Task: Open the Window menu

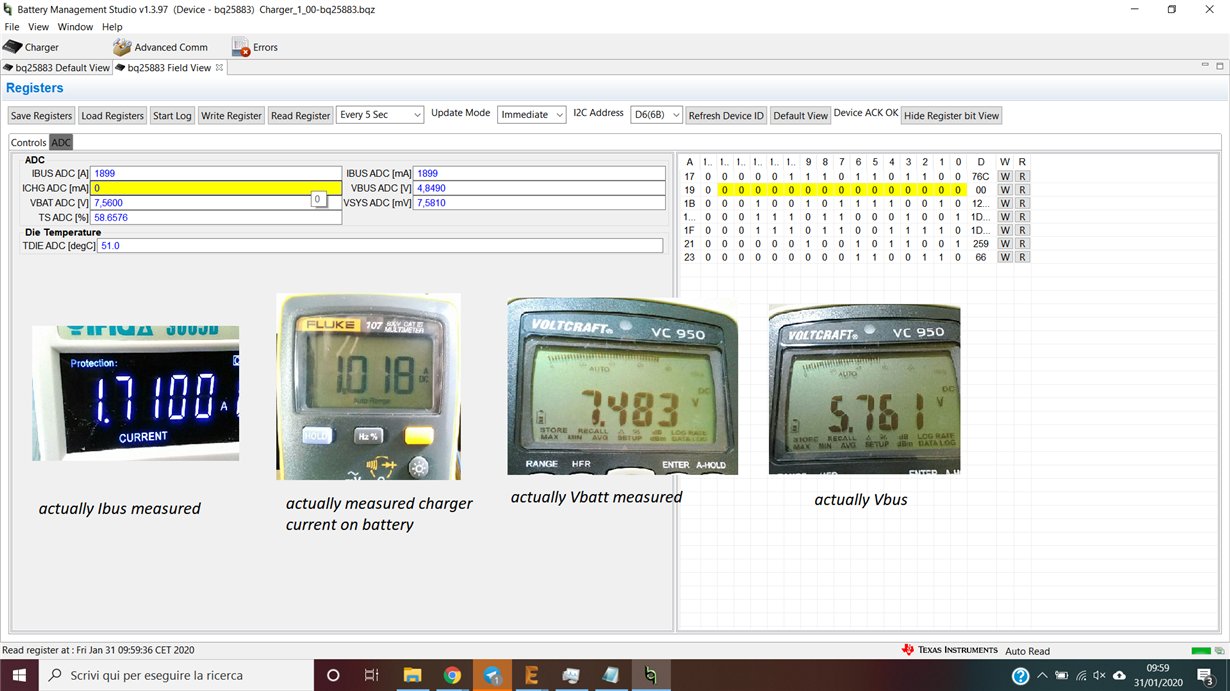Action: pos(75,27)
